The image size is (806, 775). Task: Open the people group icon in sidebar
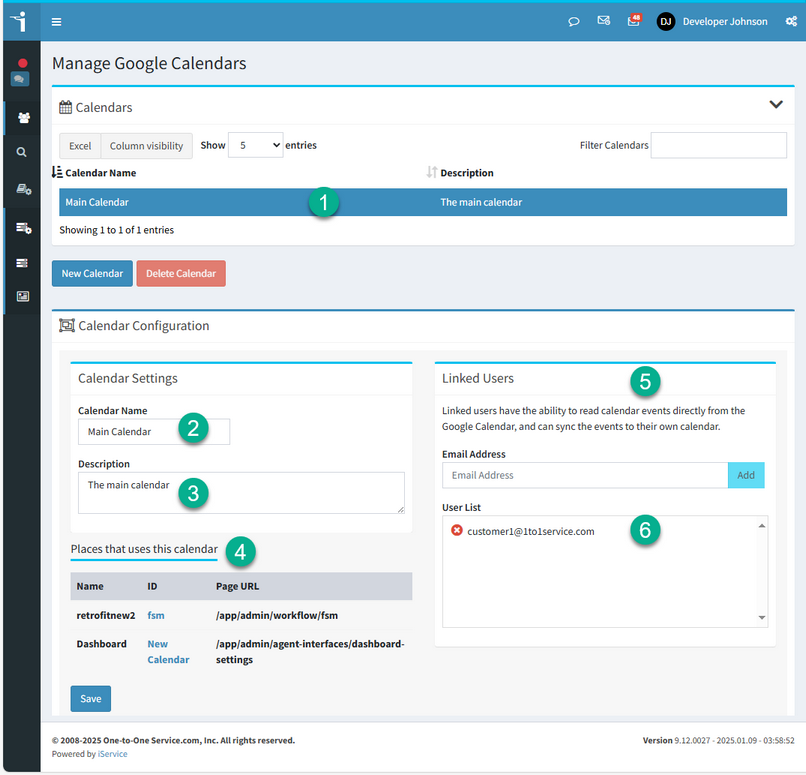click(23, 117)
